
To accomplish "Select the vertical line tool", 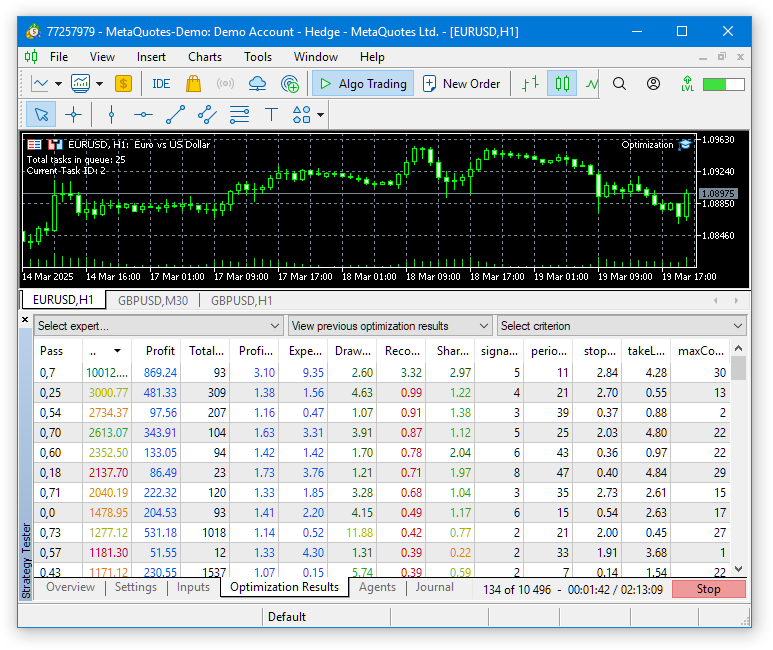I will click(x=111, y=114).
